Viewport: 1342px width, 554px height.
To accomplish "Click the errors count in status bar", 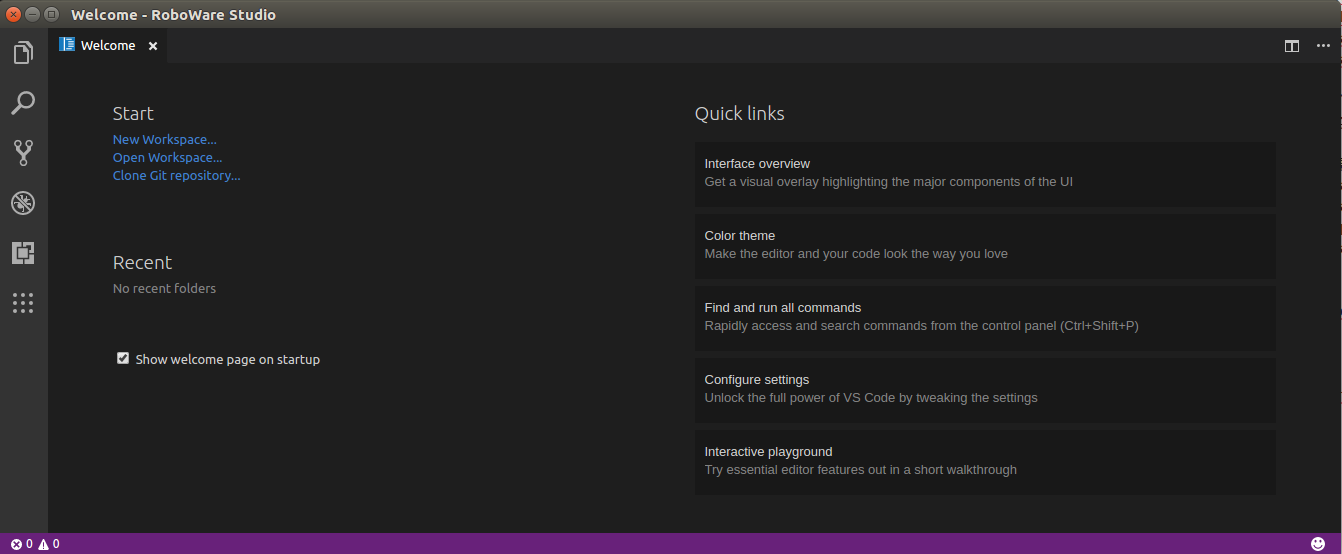I will tap(22, 544).
